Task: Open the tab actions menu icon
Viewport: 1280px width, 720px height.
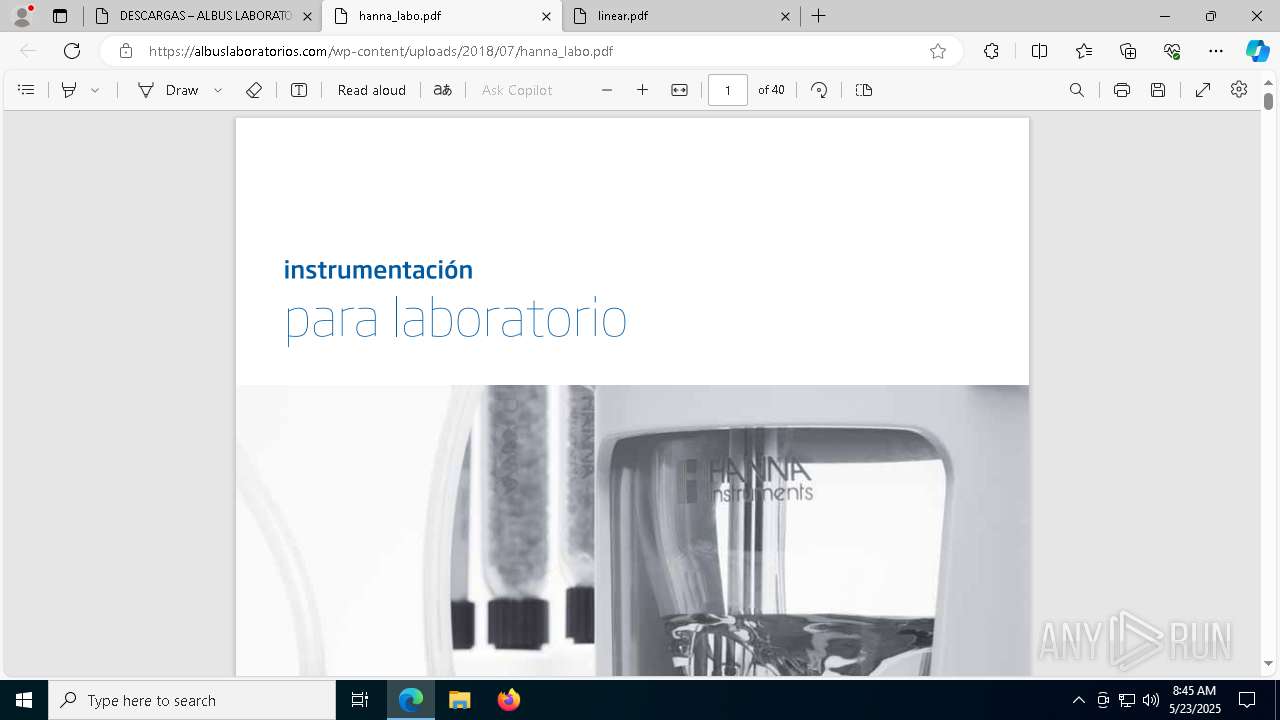Action: tap(60, 16)
